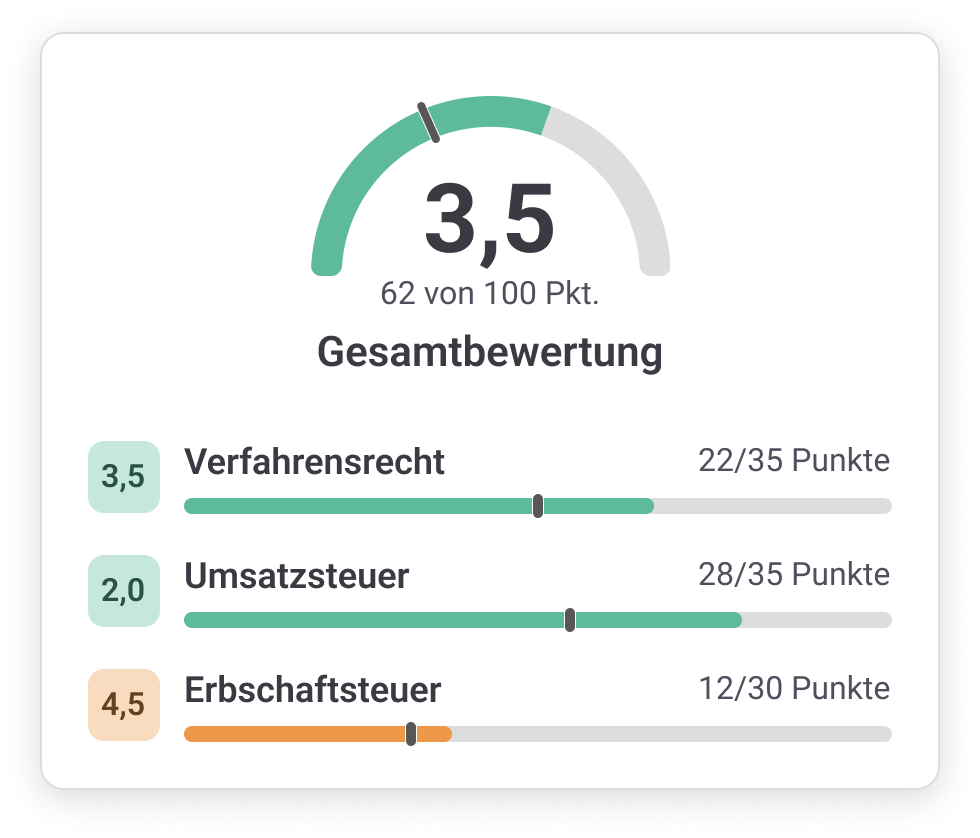The height and width of the screenshot is (838, 980).
Task: Click the large 3,5 overall grade
Action: 489,220
